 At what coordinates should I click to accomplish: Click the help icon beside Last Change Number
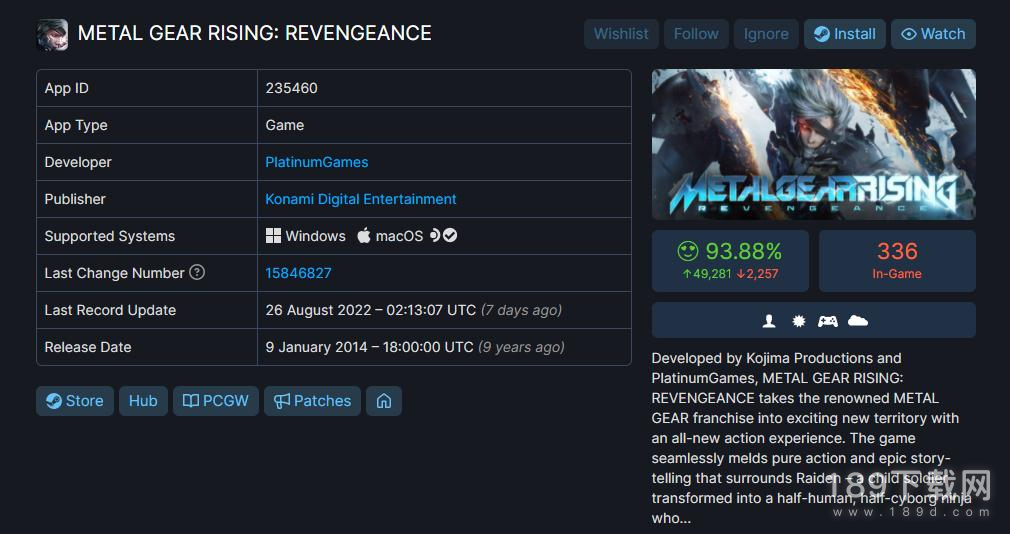(197, 272)
